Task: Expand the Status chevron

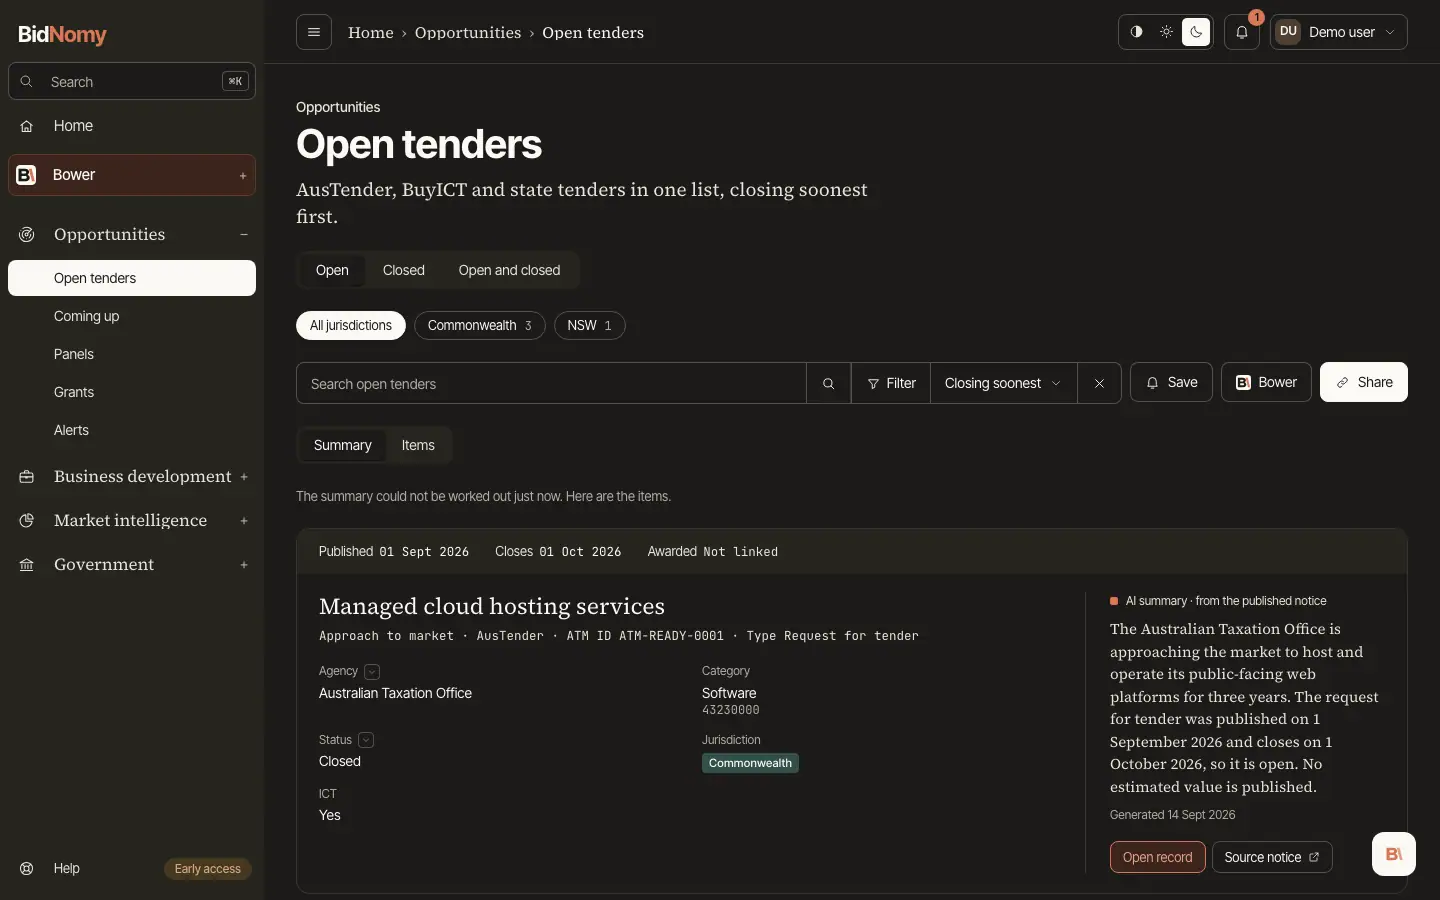Action: [366, 740]
